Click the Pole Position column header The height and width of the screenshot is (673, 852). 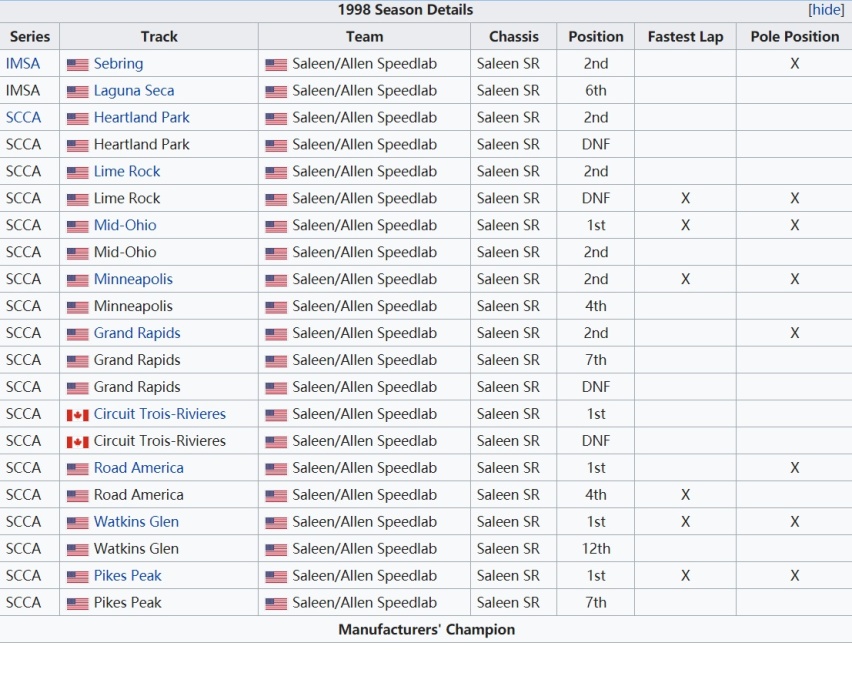(x=794, y=36)
